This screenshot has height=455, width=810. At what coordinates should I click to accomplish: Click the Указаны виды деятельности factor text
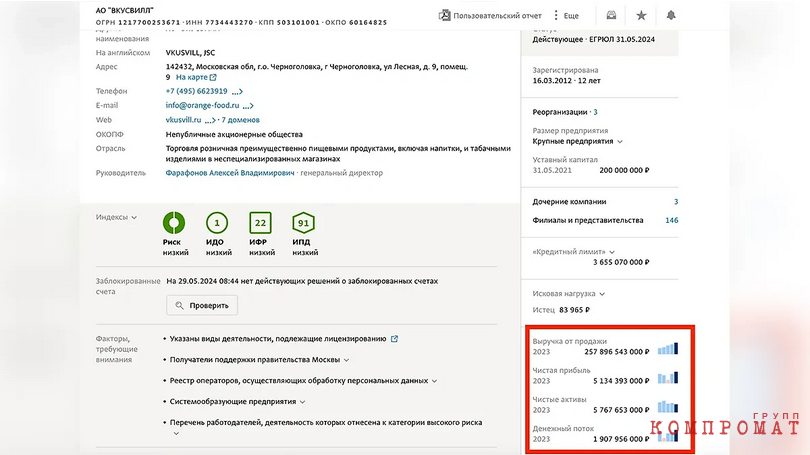click(278, 339)
